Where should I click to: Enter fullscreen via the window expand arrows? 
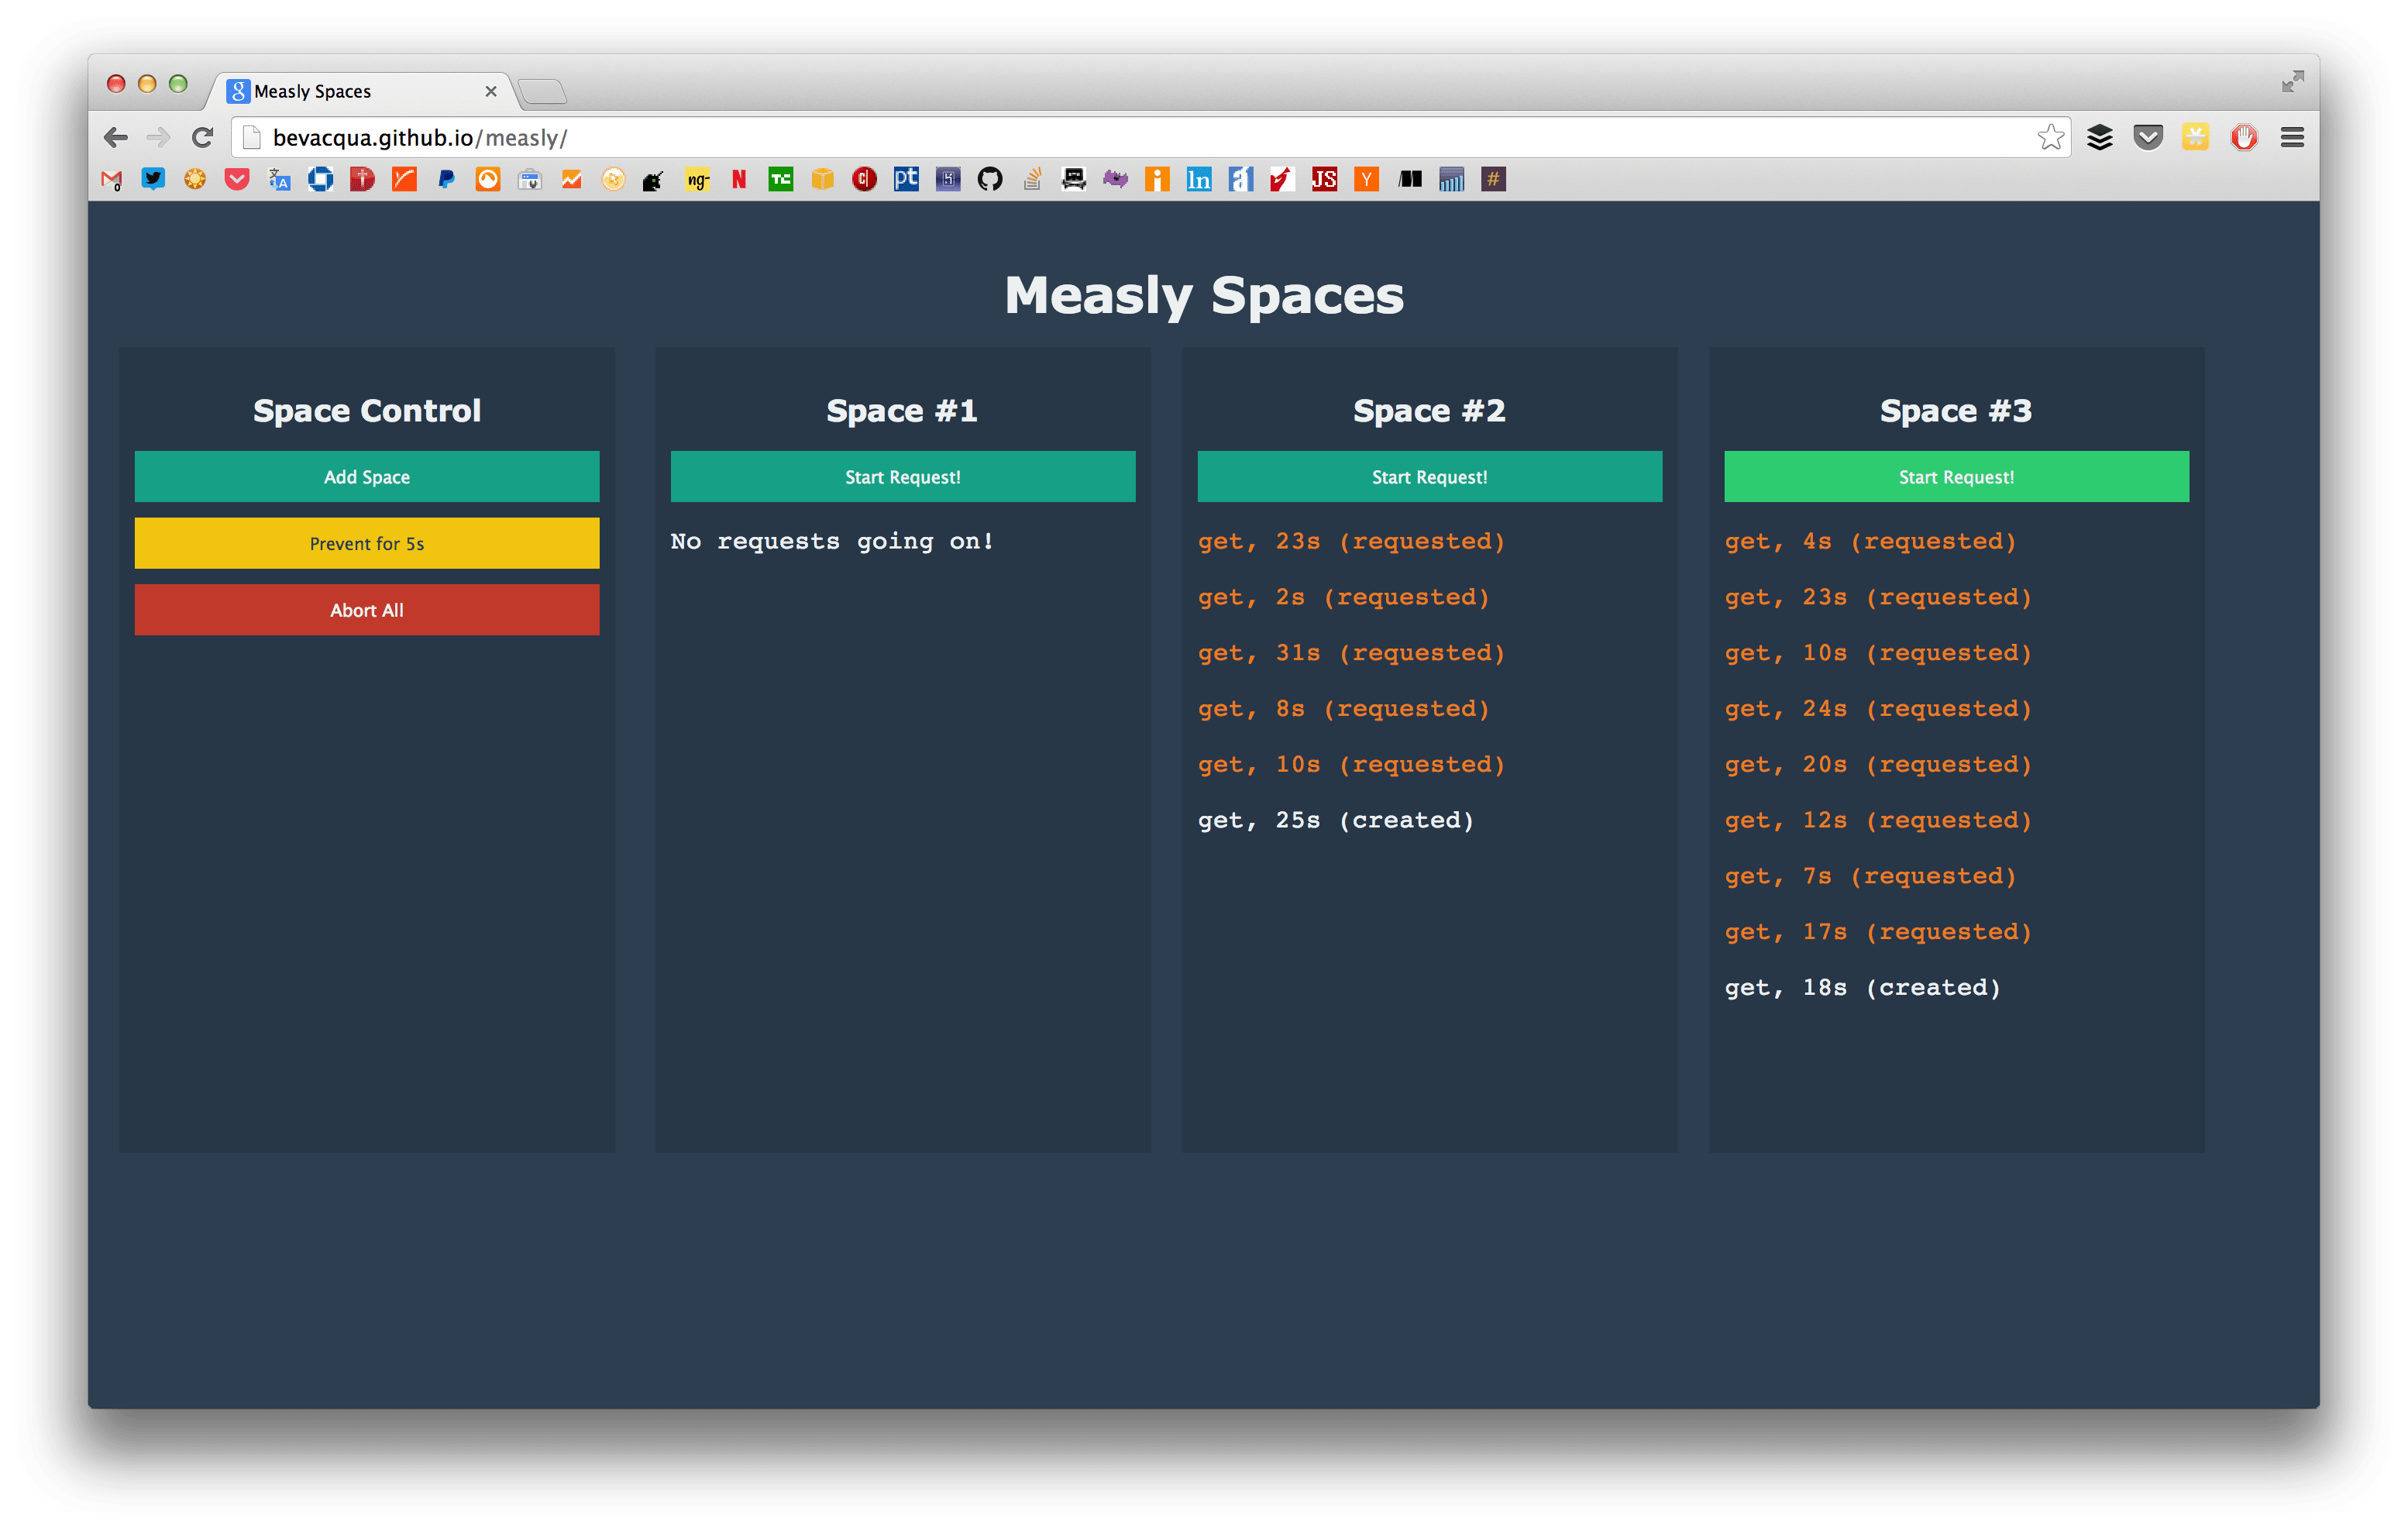pyautogui.click(x=2293, y=82)
